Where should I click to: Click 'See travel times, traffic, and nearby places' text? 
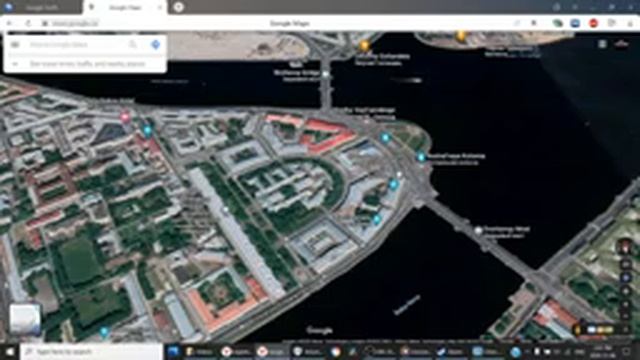[x=87, y=64]
